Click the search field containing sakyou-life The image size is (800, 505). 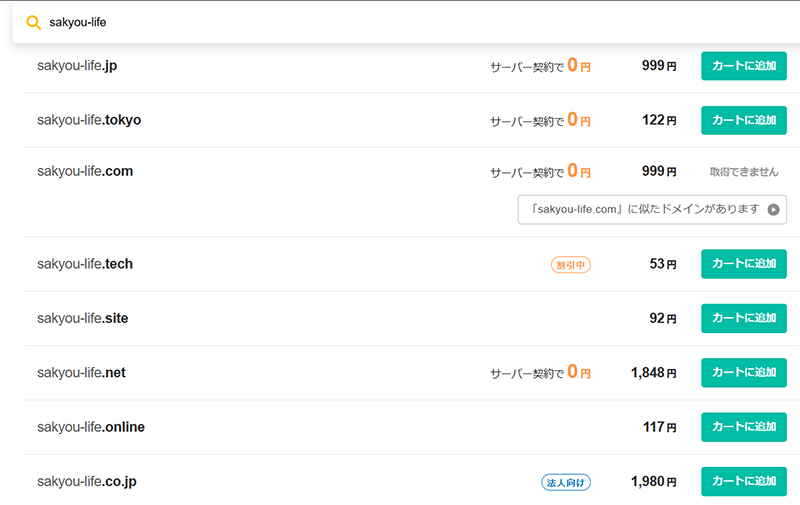(400, 22)
